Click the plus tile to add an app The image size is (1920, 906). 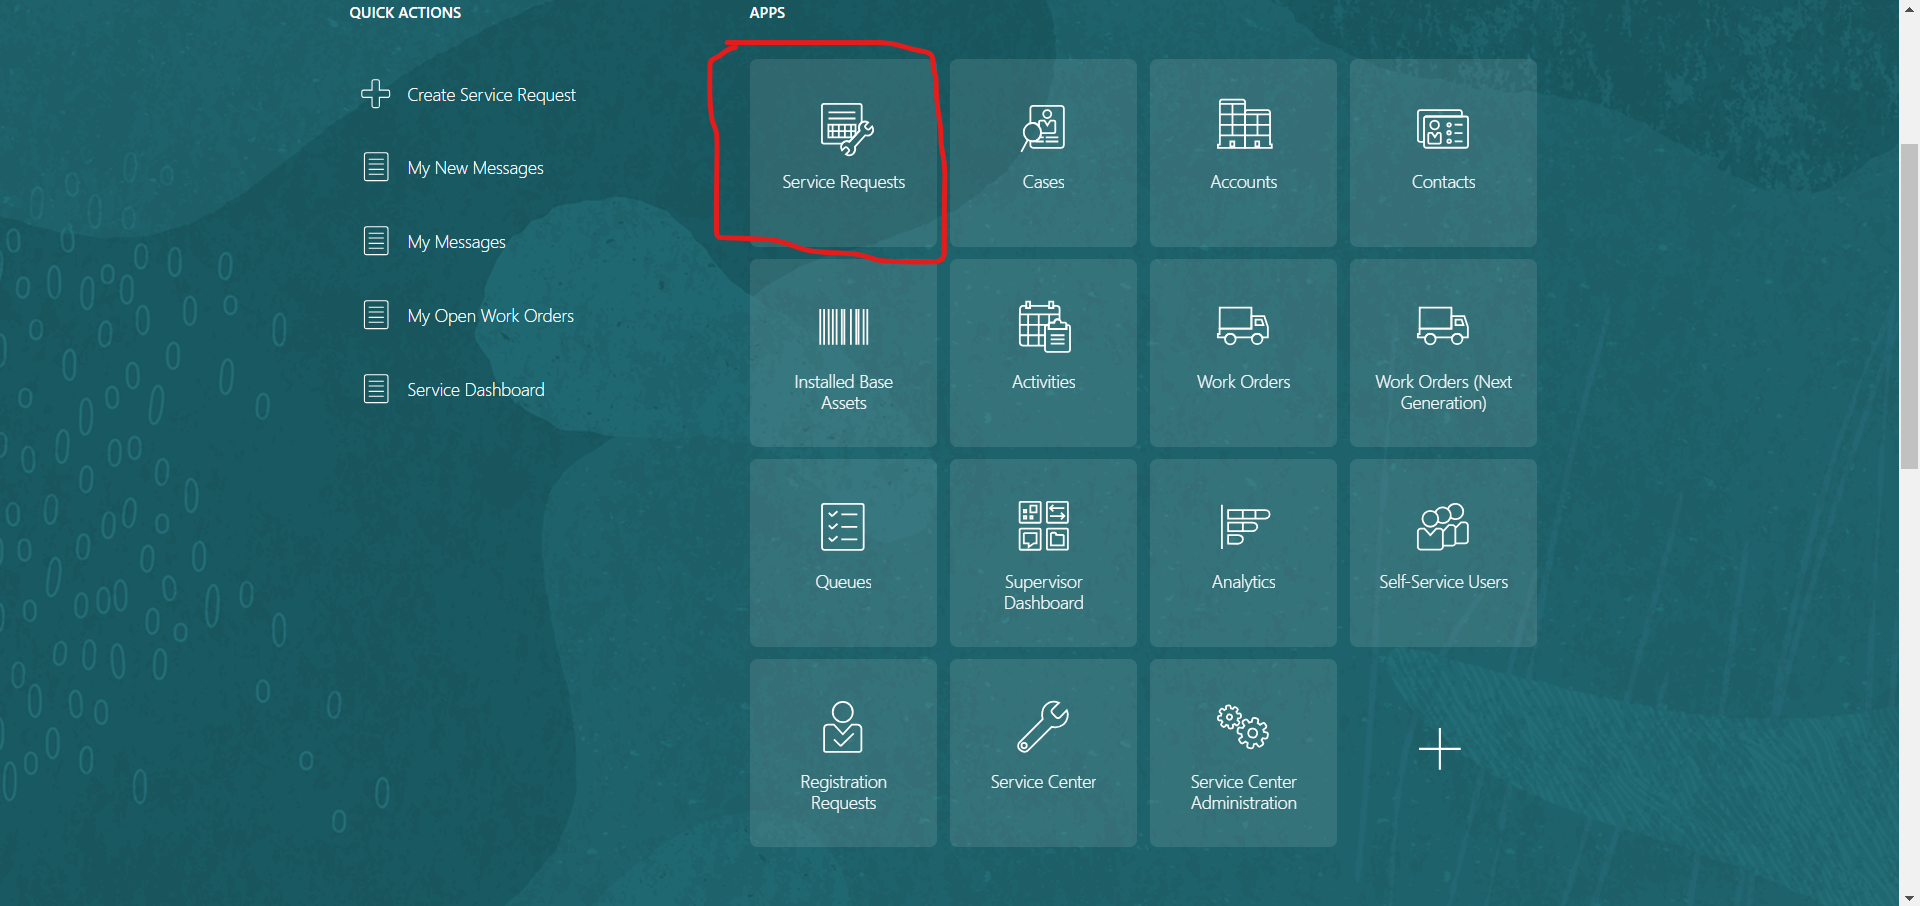tap(1438, 749)
